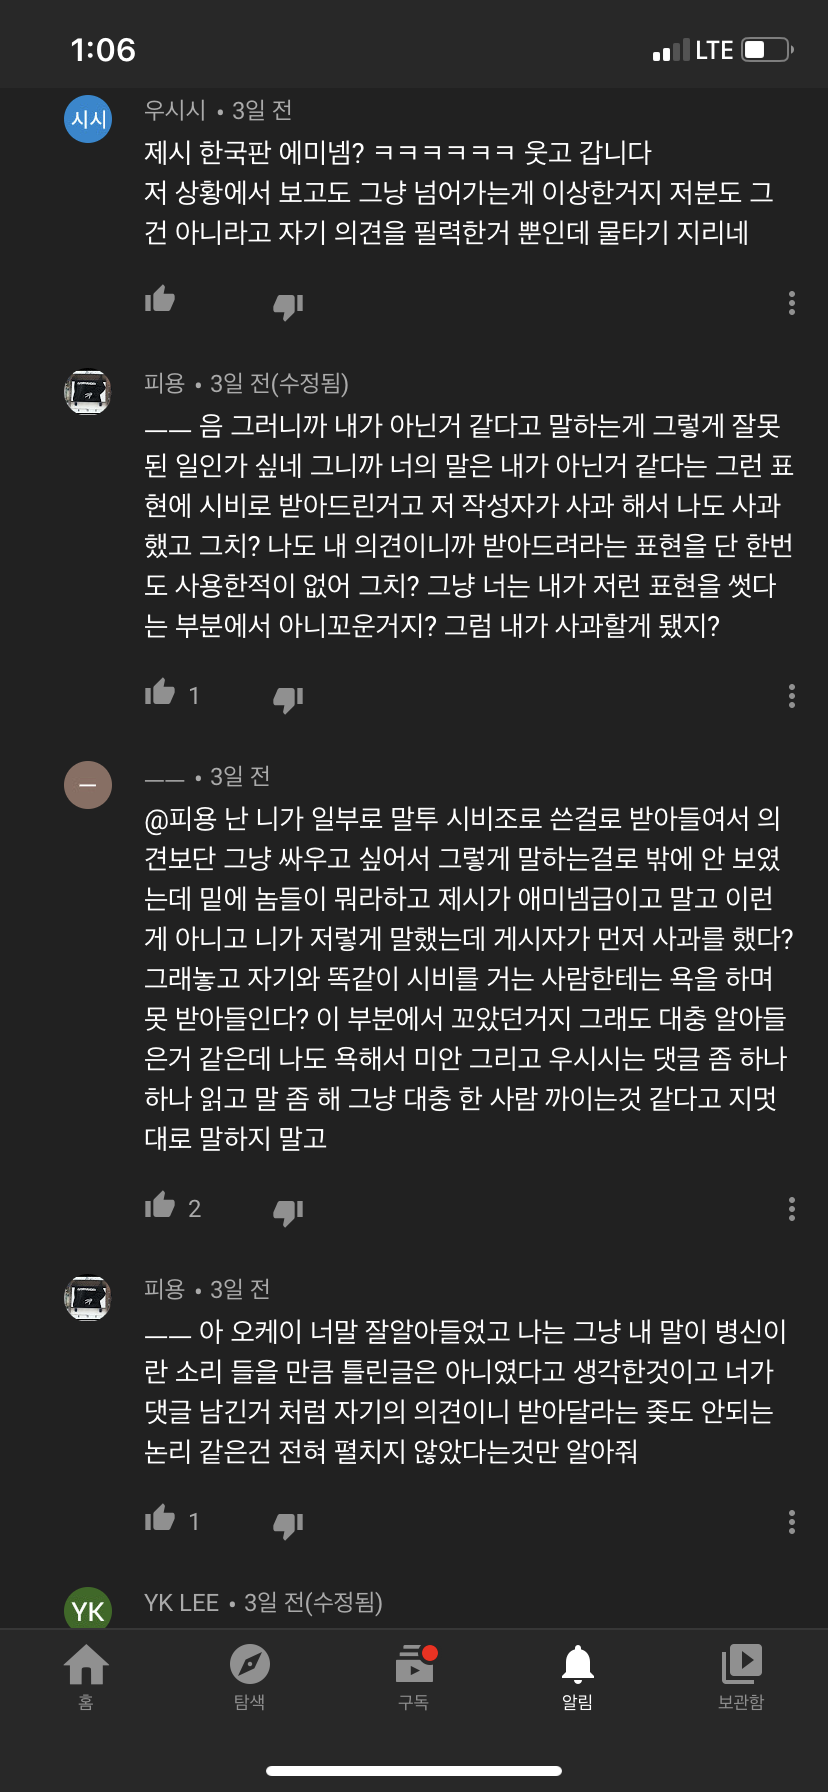This screenshot has height=1792, width=828.
Task: Dislike the comment by 우시시
Action: coord(288,305)
